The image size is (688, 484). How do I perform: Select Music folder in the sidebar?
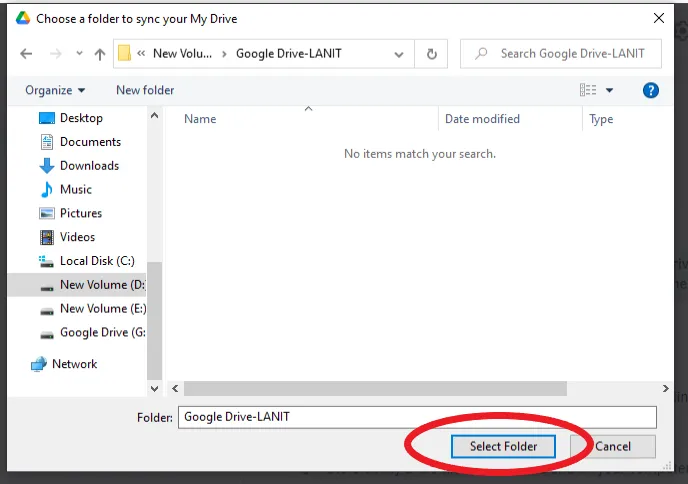point(75,189)
